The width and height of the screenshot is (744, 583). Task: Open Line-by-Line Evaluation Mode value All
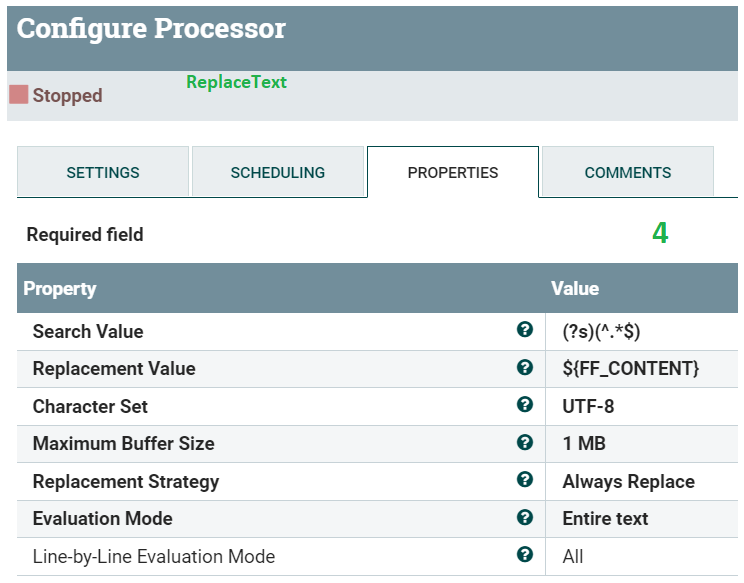coord(573,556)
